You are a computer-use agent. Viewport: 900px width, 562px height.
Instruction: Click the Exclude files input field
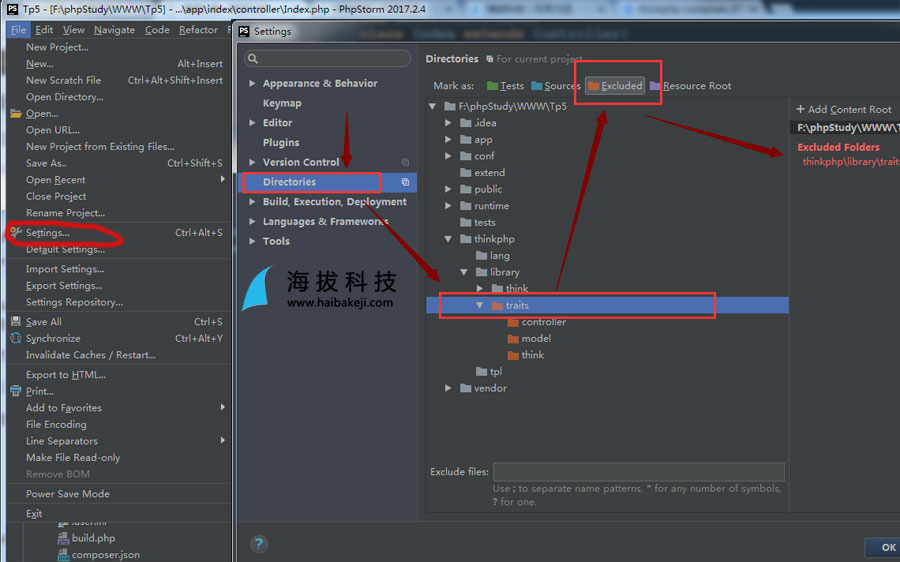point(639,472)
